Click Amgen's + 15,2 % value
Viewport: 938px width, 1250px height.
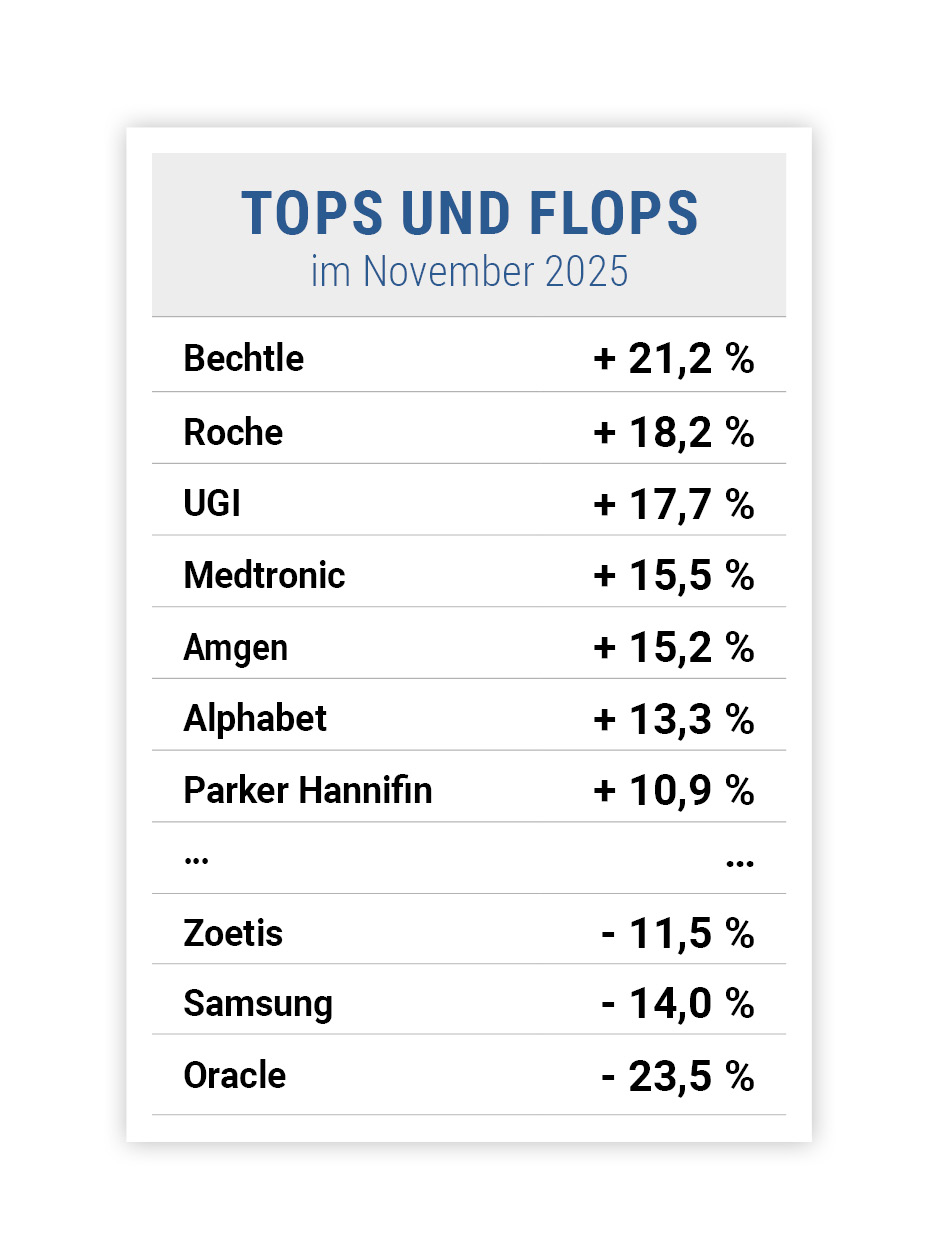673,648
